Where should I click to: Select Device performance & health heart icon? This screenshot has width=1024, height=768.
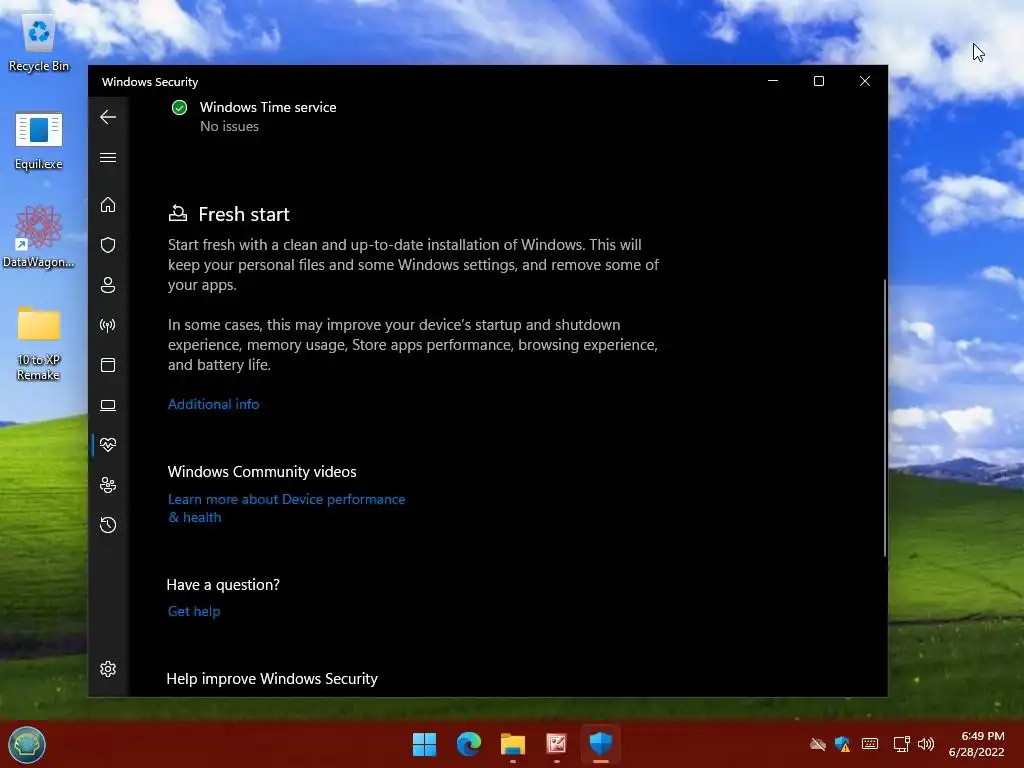click(108, 445)
